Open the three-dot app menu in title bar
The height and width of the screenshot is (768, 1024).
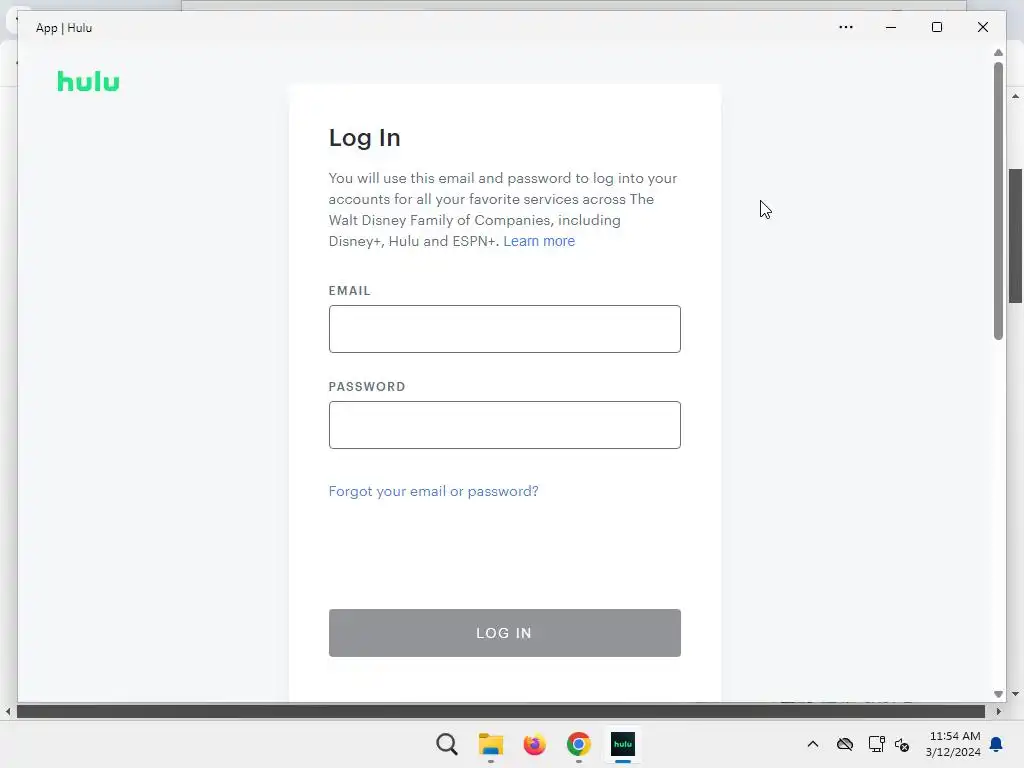tap(846, 27)
